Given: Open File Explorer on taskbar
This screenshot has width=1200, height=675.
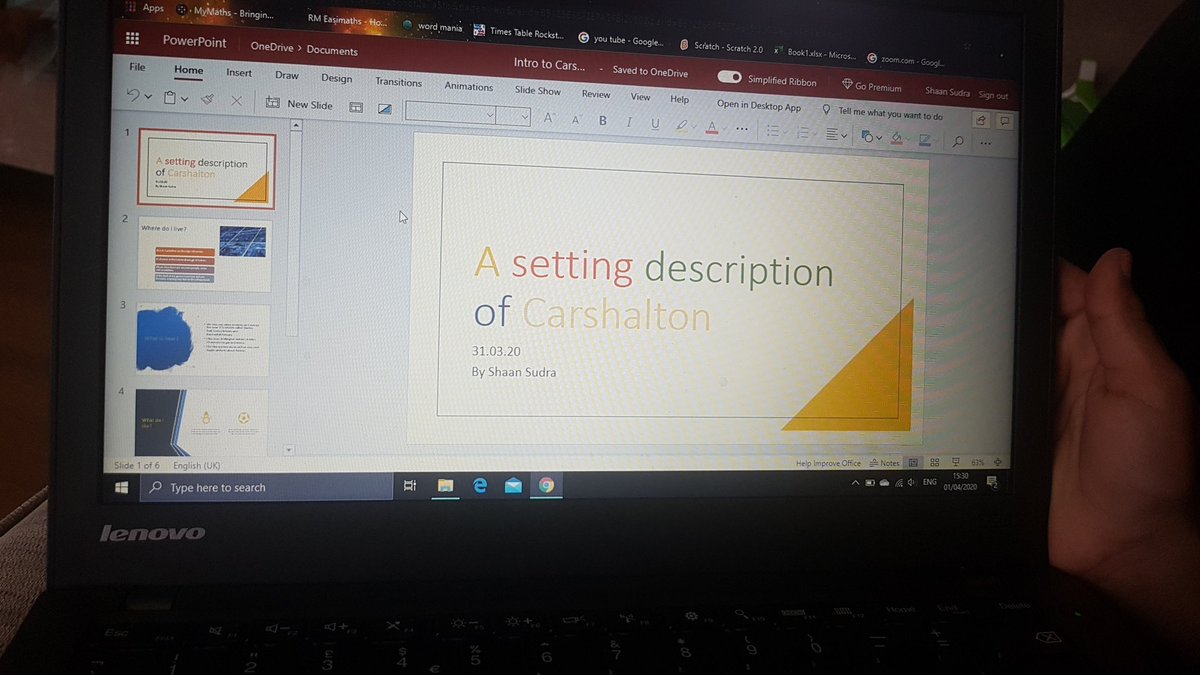Looking at the screenshot, I should point(445,486).
